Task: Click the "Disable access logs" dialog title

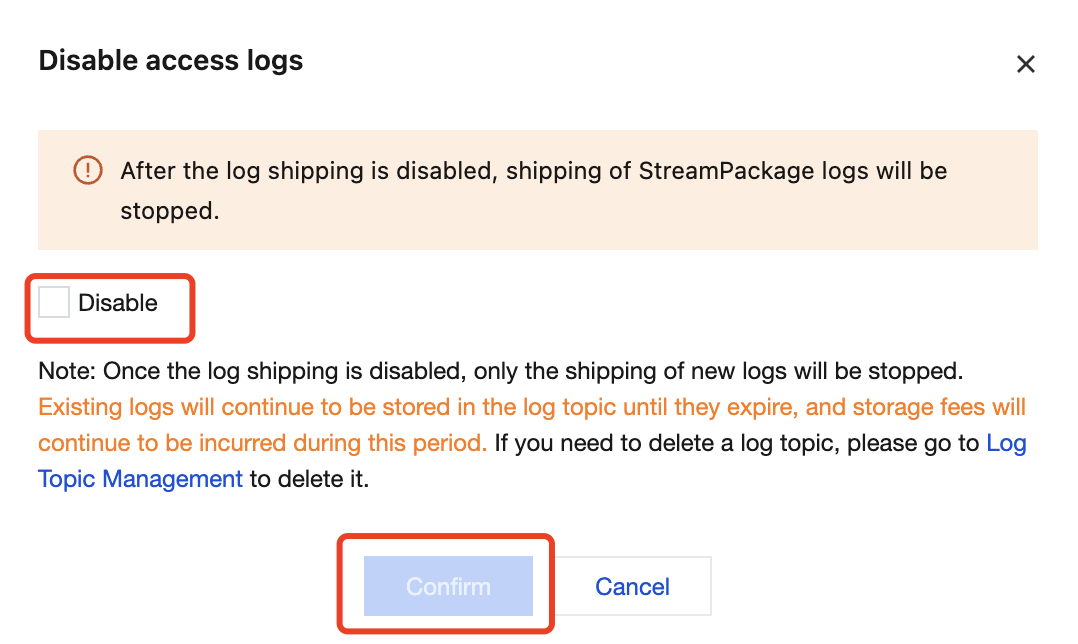Action: [170, 61]
